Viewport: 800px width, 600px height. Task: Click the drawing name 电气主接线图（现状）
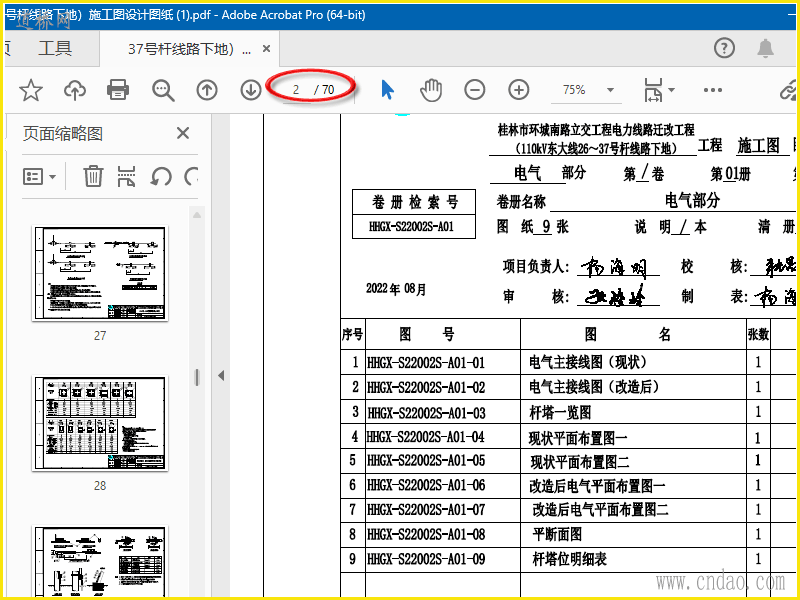click(x=588, y=362)
